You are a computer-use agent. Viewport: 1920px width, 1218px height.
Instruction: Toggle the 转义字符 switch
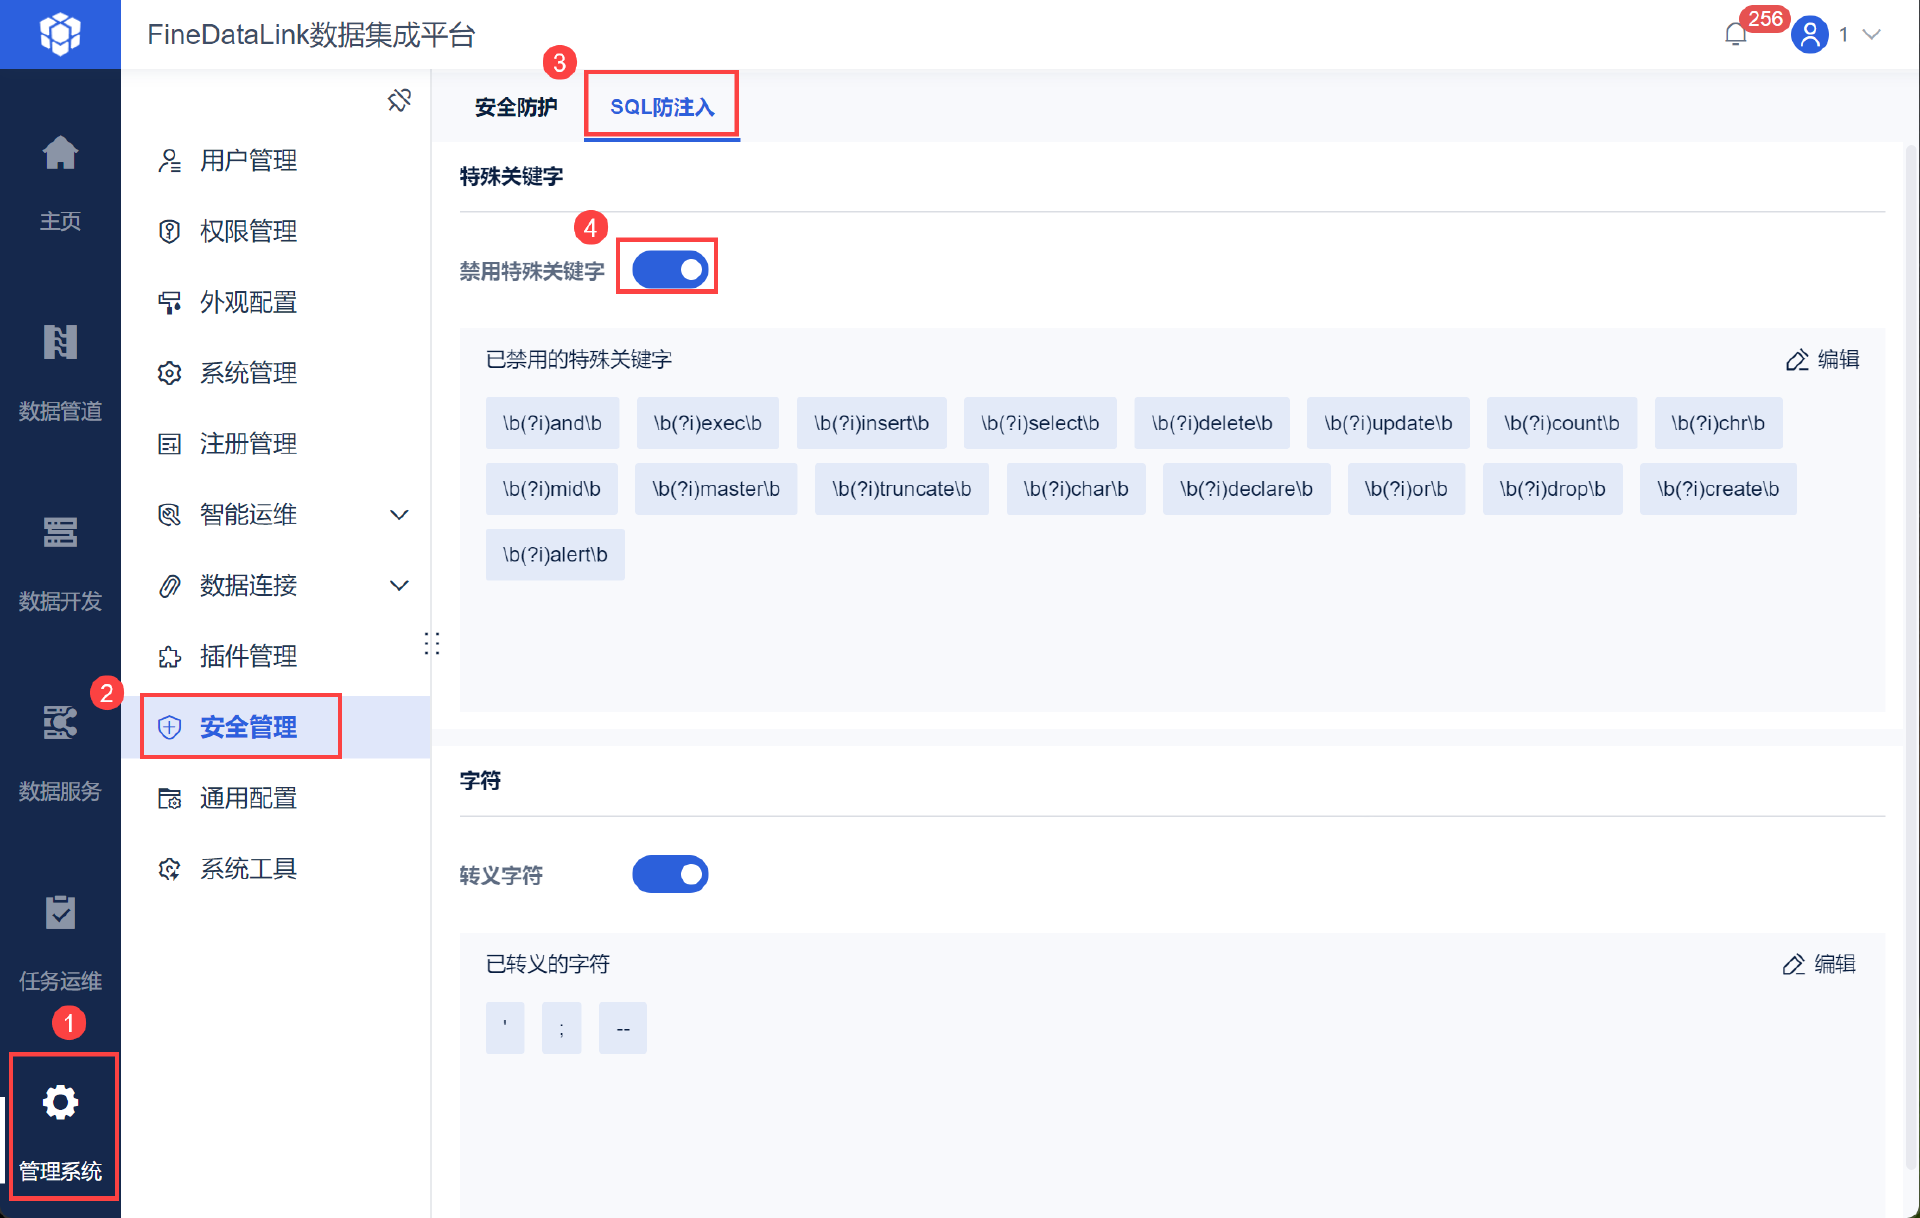670,874
